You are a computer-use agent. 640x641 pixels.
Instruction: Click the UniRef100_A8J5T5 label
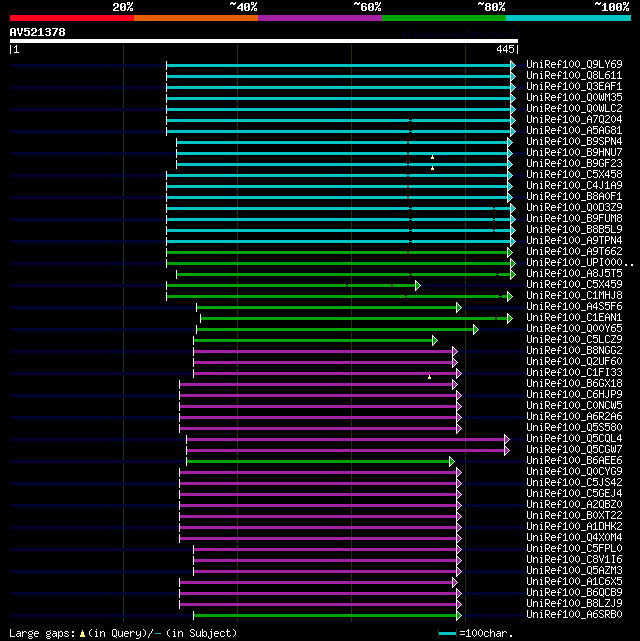(x=574, y=274)
